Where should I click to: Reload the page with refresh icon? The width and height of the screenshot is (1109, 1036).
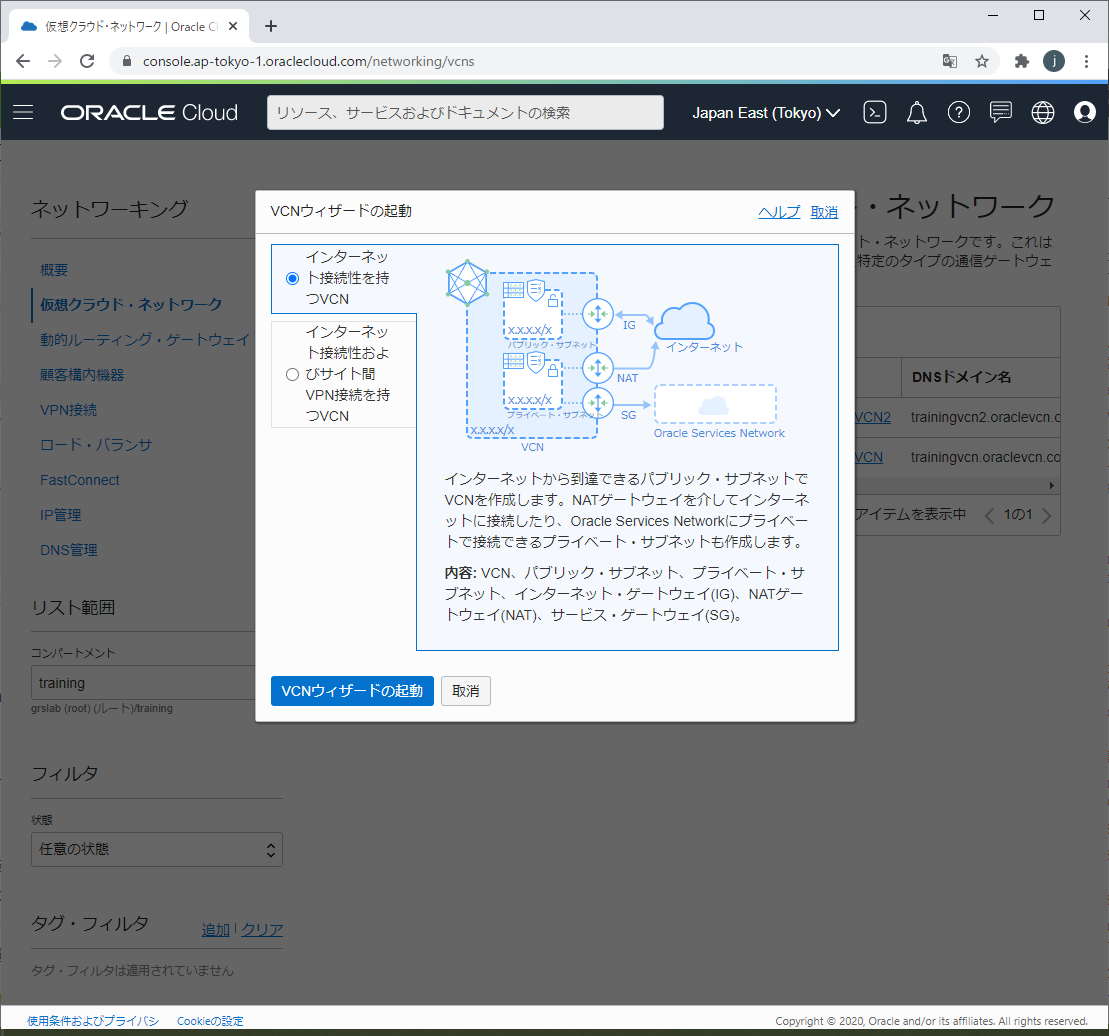point(87,62)
